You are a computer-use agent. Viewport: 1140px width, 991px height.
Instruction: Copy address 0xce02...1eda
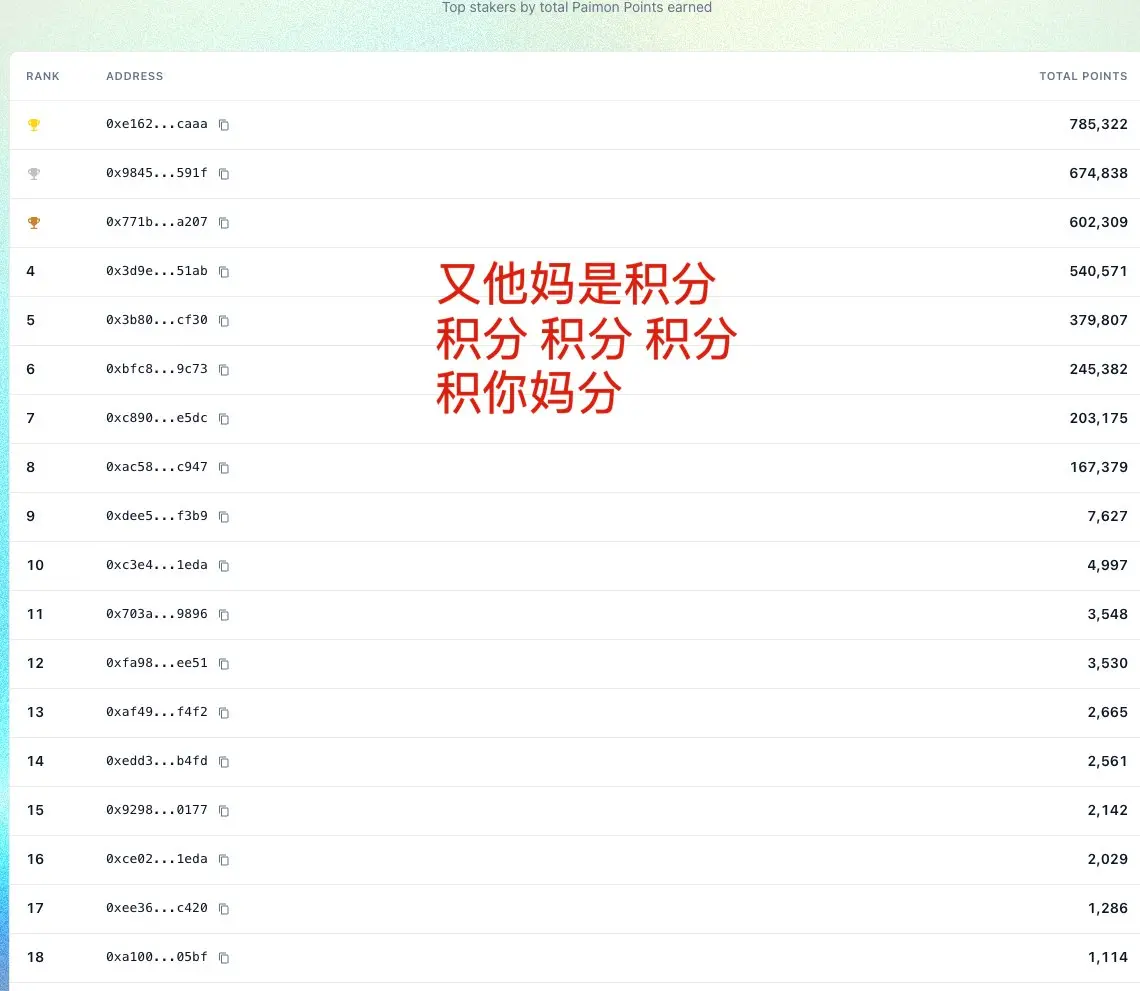pyautogui.click(x=224, y=859)
